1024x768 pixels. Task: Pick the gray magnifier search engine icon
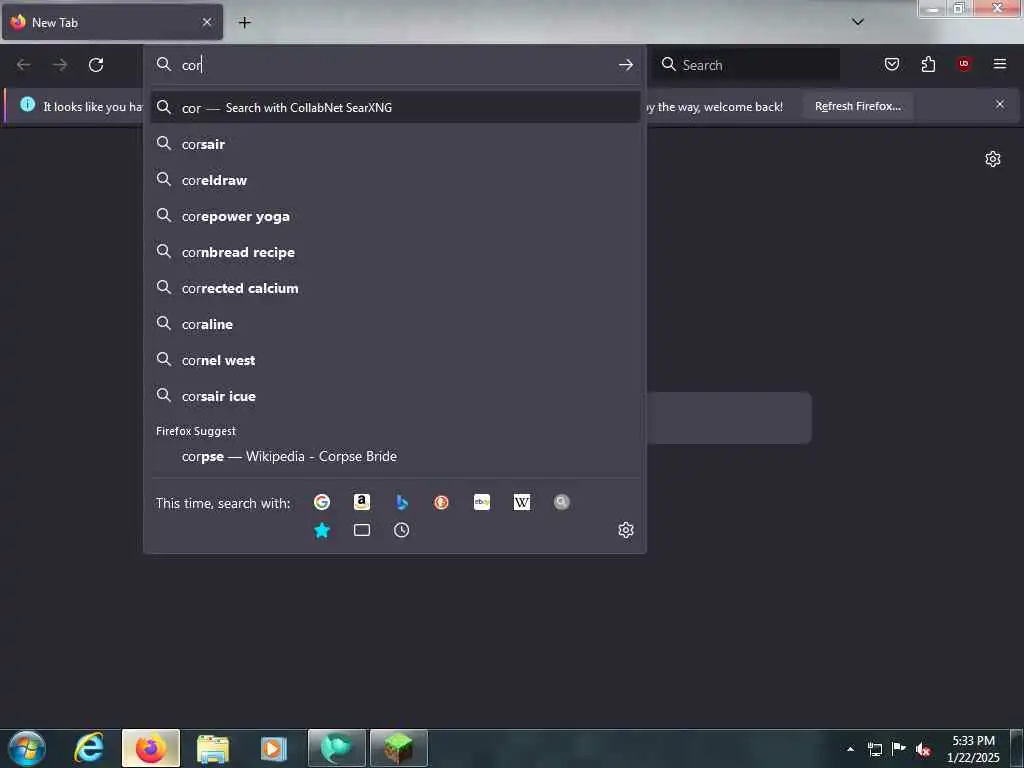coord(562,502)
